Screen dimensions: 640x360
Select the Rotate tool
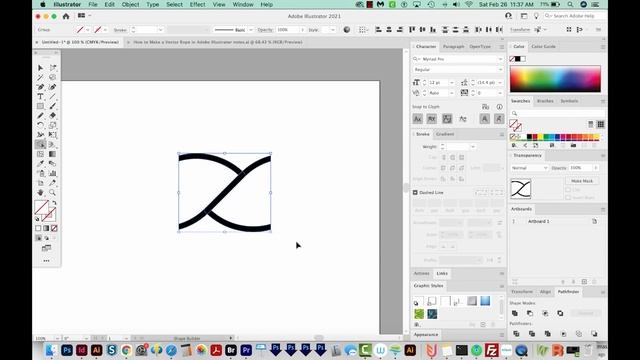click(40, 125)
